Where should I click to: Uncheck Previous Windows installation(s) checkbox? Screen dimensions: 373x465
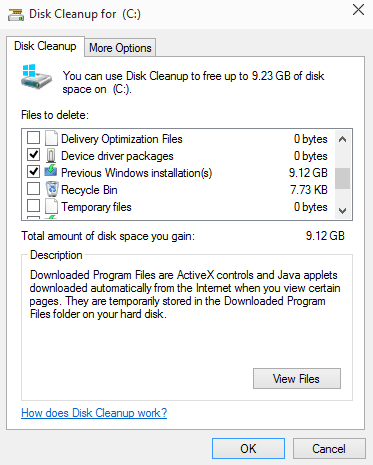(33, 171)
